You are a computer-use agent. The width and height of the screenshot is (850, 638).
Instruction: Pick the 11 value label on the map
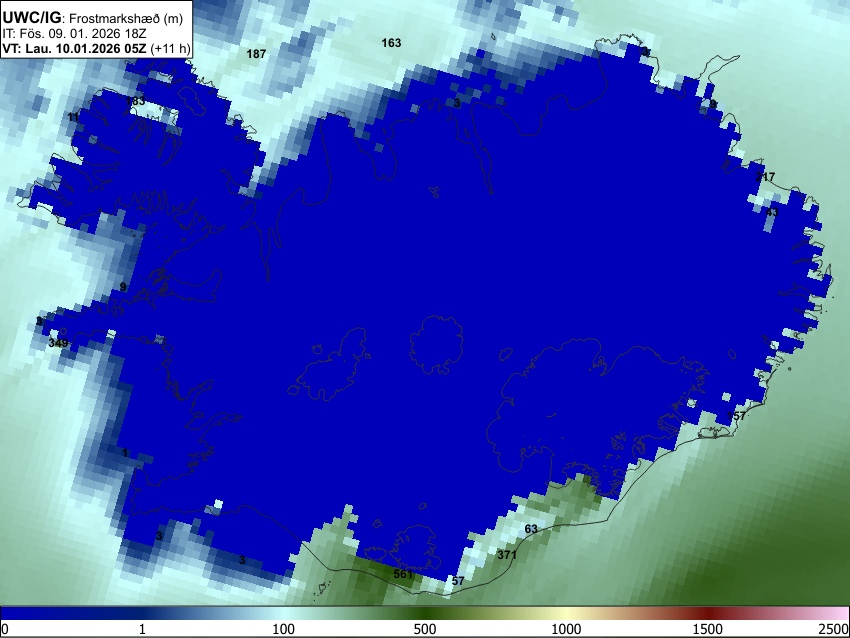click(74, 117)
